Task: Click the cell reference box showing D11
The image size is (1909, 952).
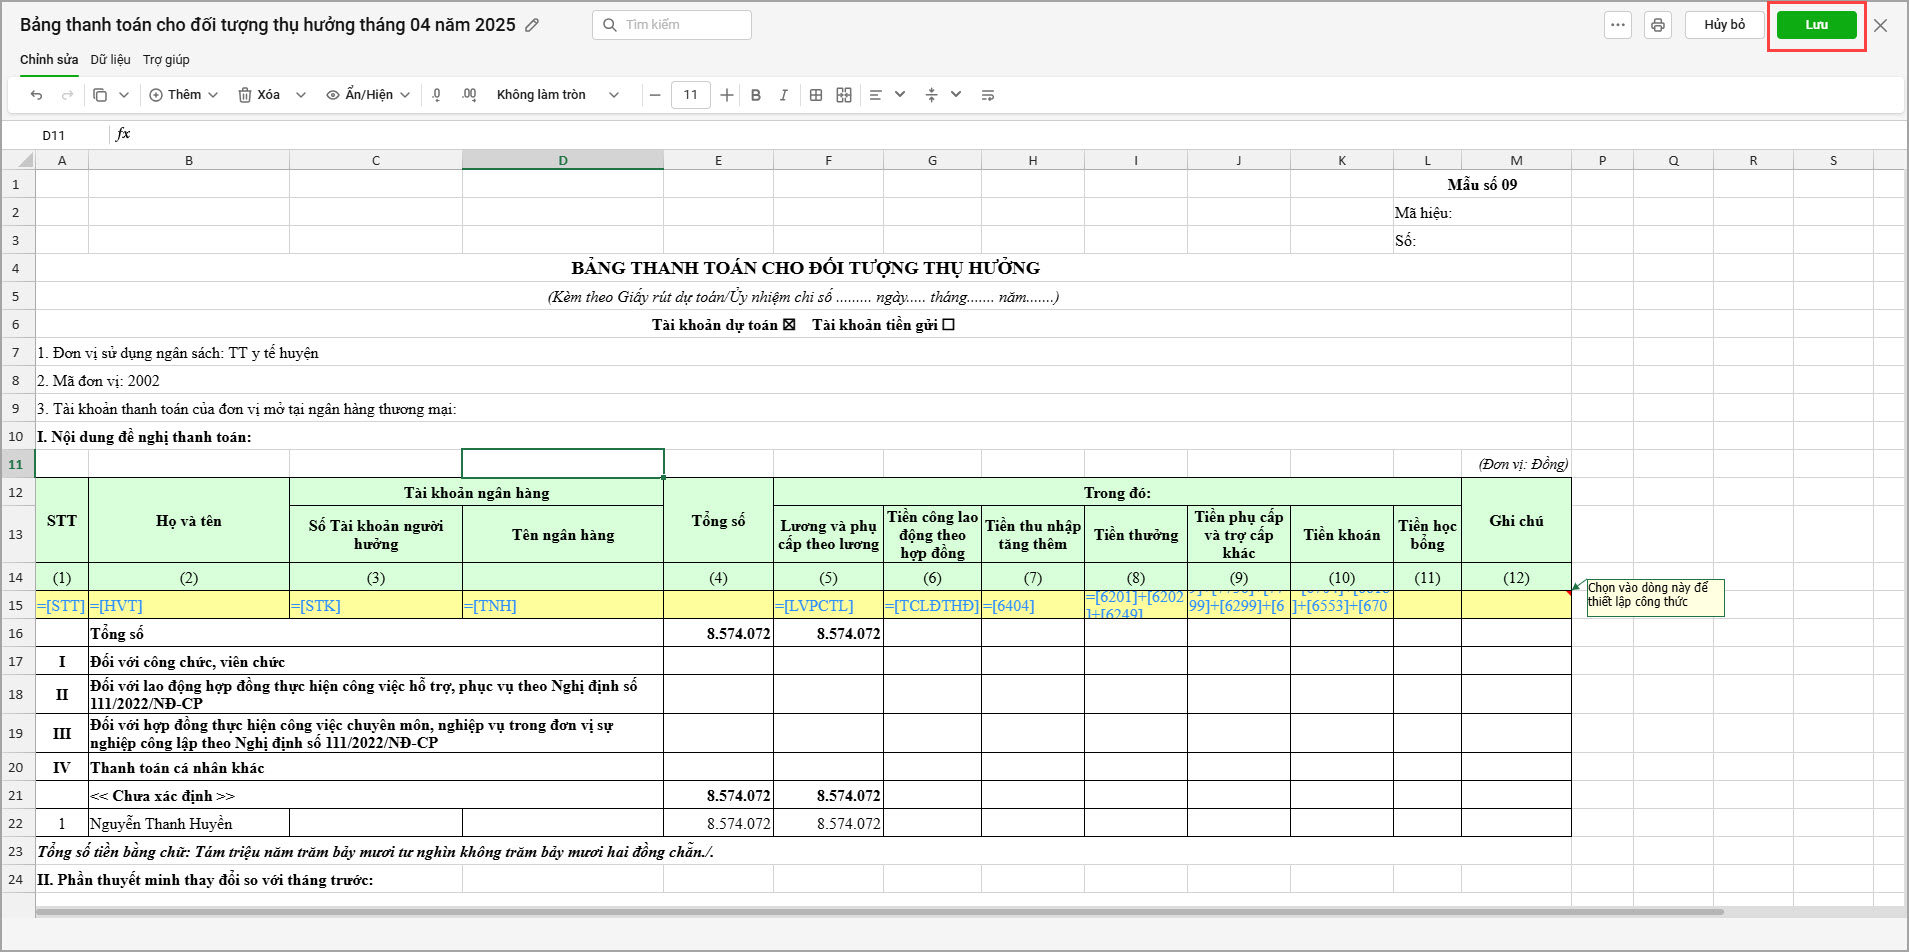Action: tap(54, 135)
